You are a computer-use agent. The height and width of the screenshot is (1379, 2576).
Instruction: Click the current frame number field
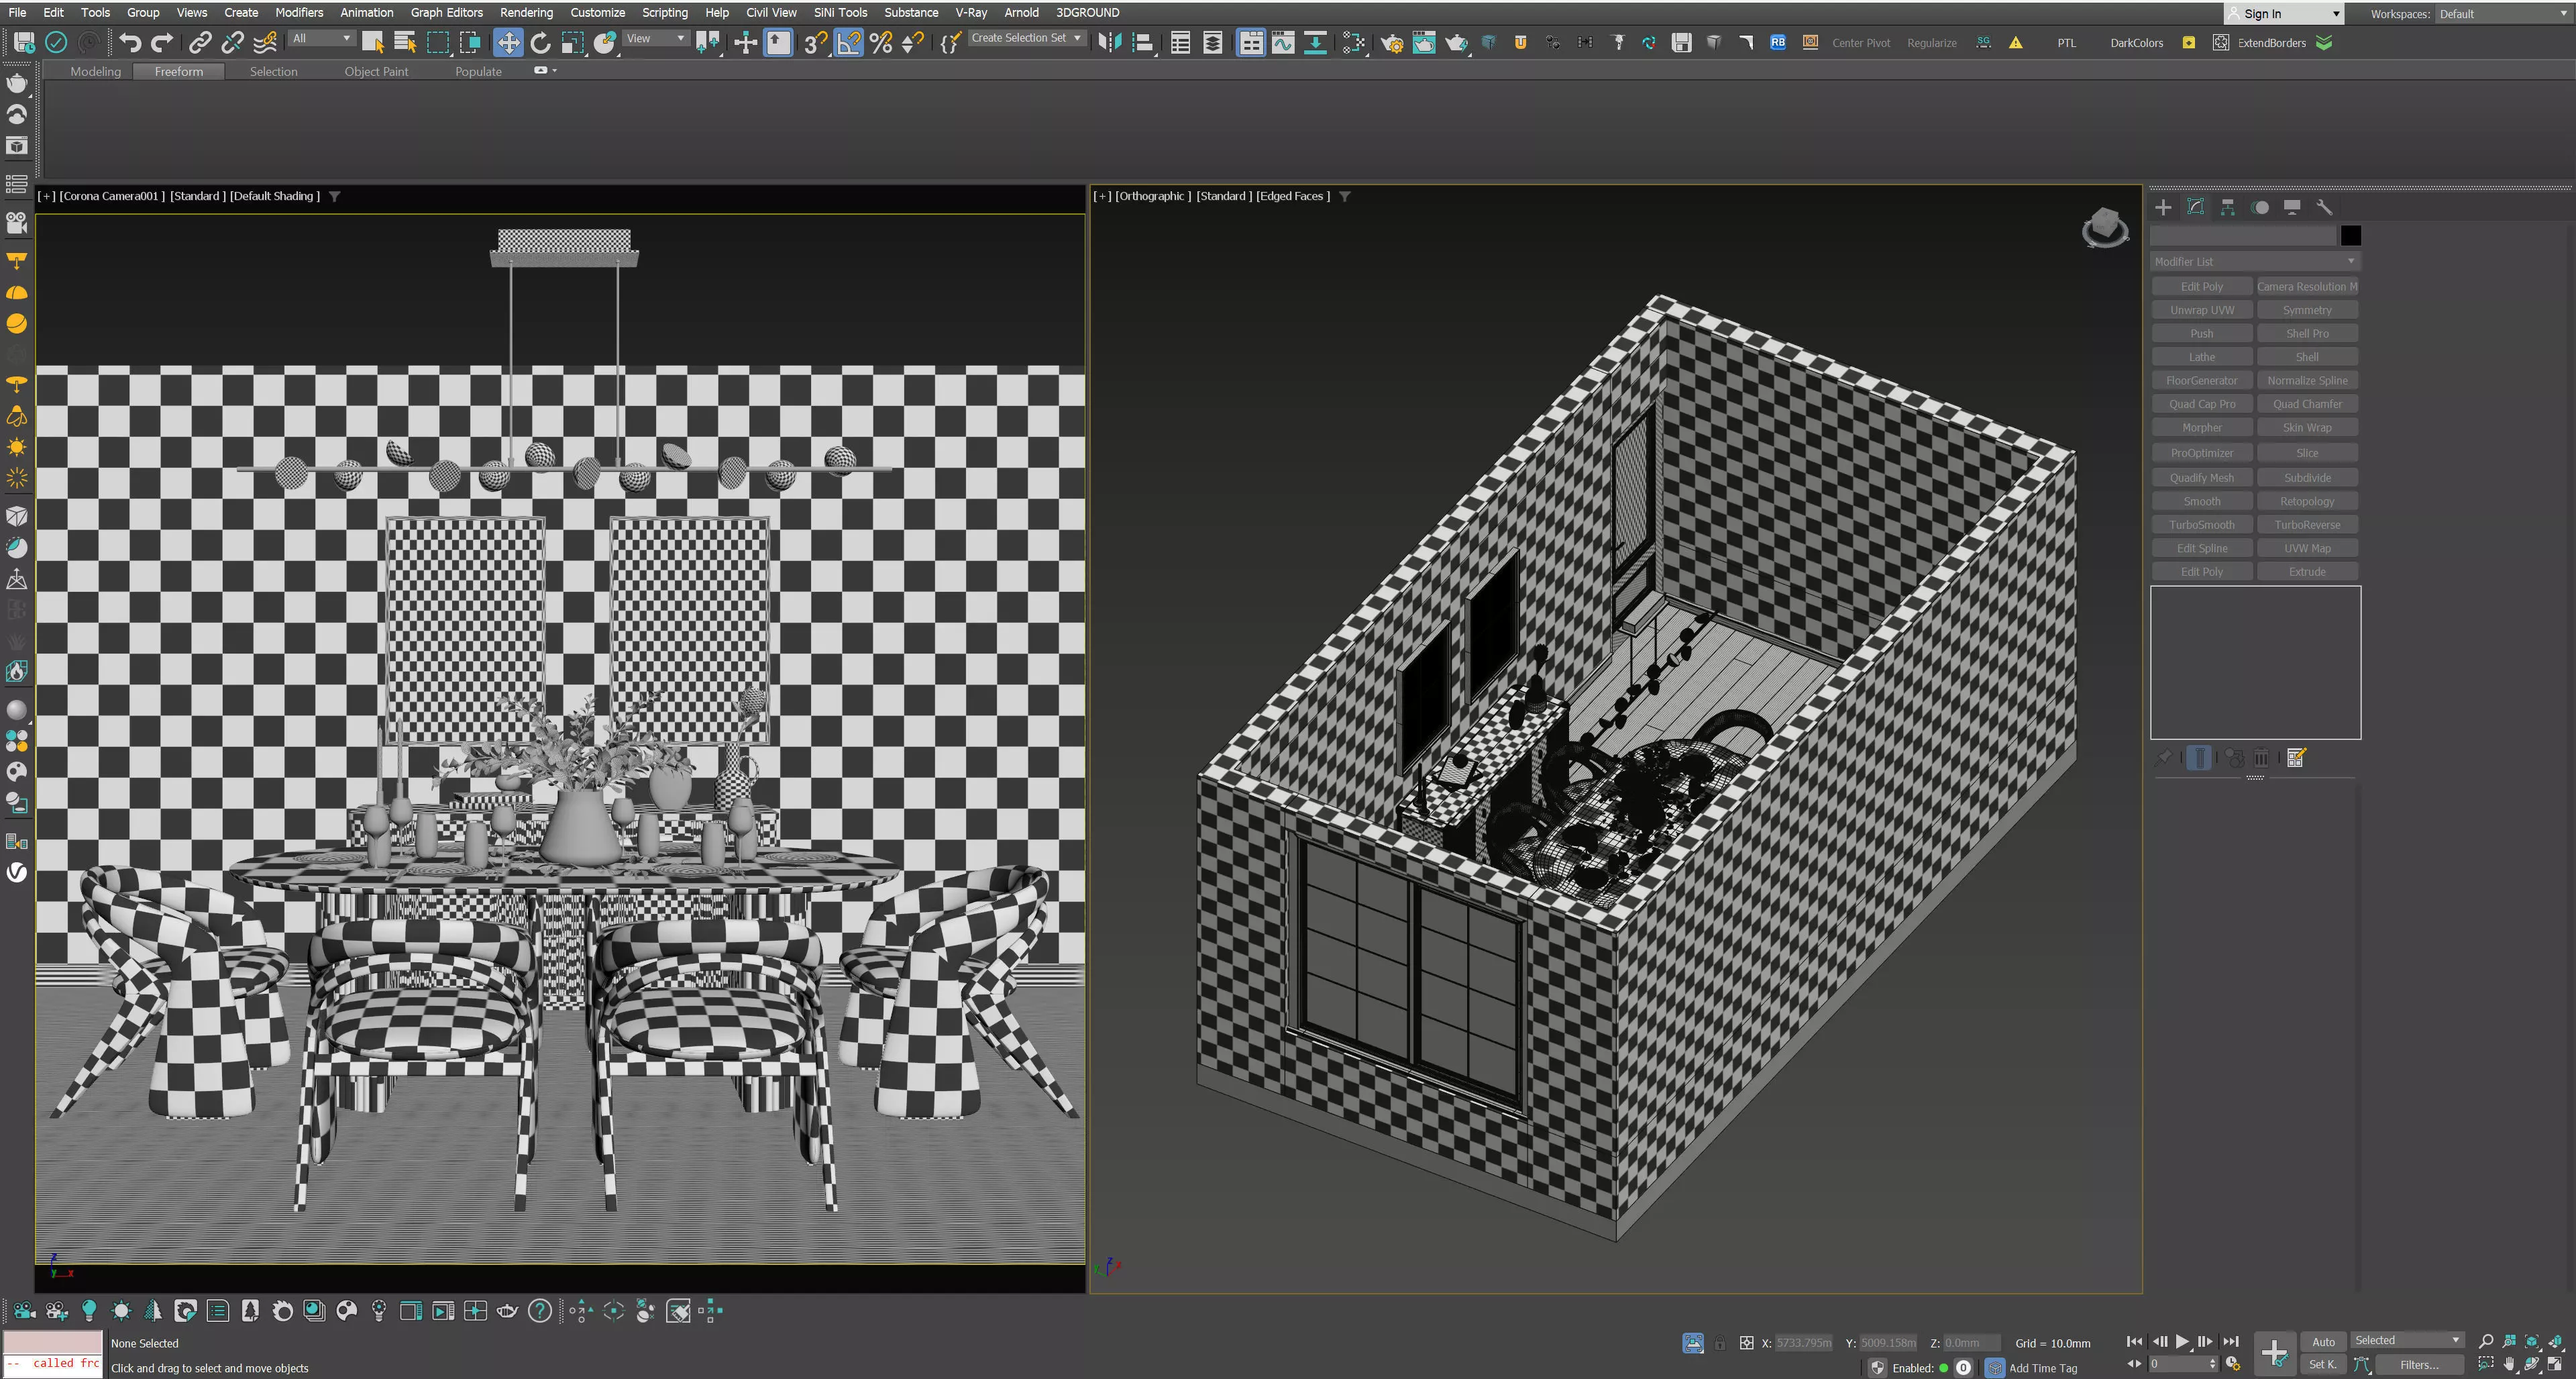2176,1363
